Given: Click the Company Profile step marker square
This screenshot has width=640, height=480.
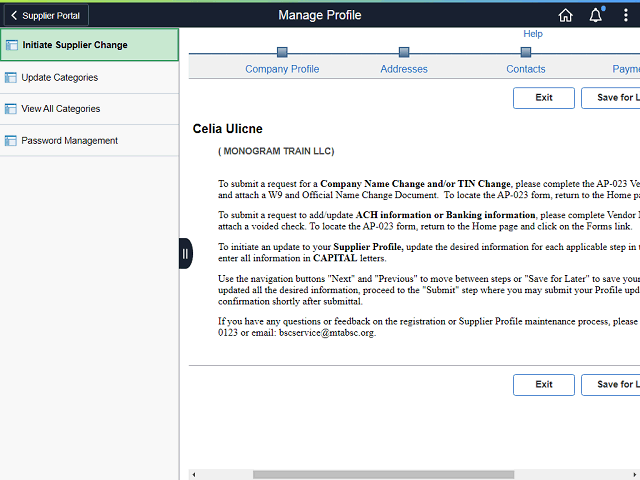Looking at the screenshot, I should 282,52.
